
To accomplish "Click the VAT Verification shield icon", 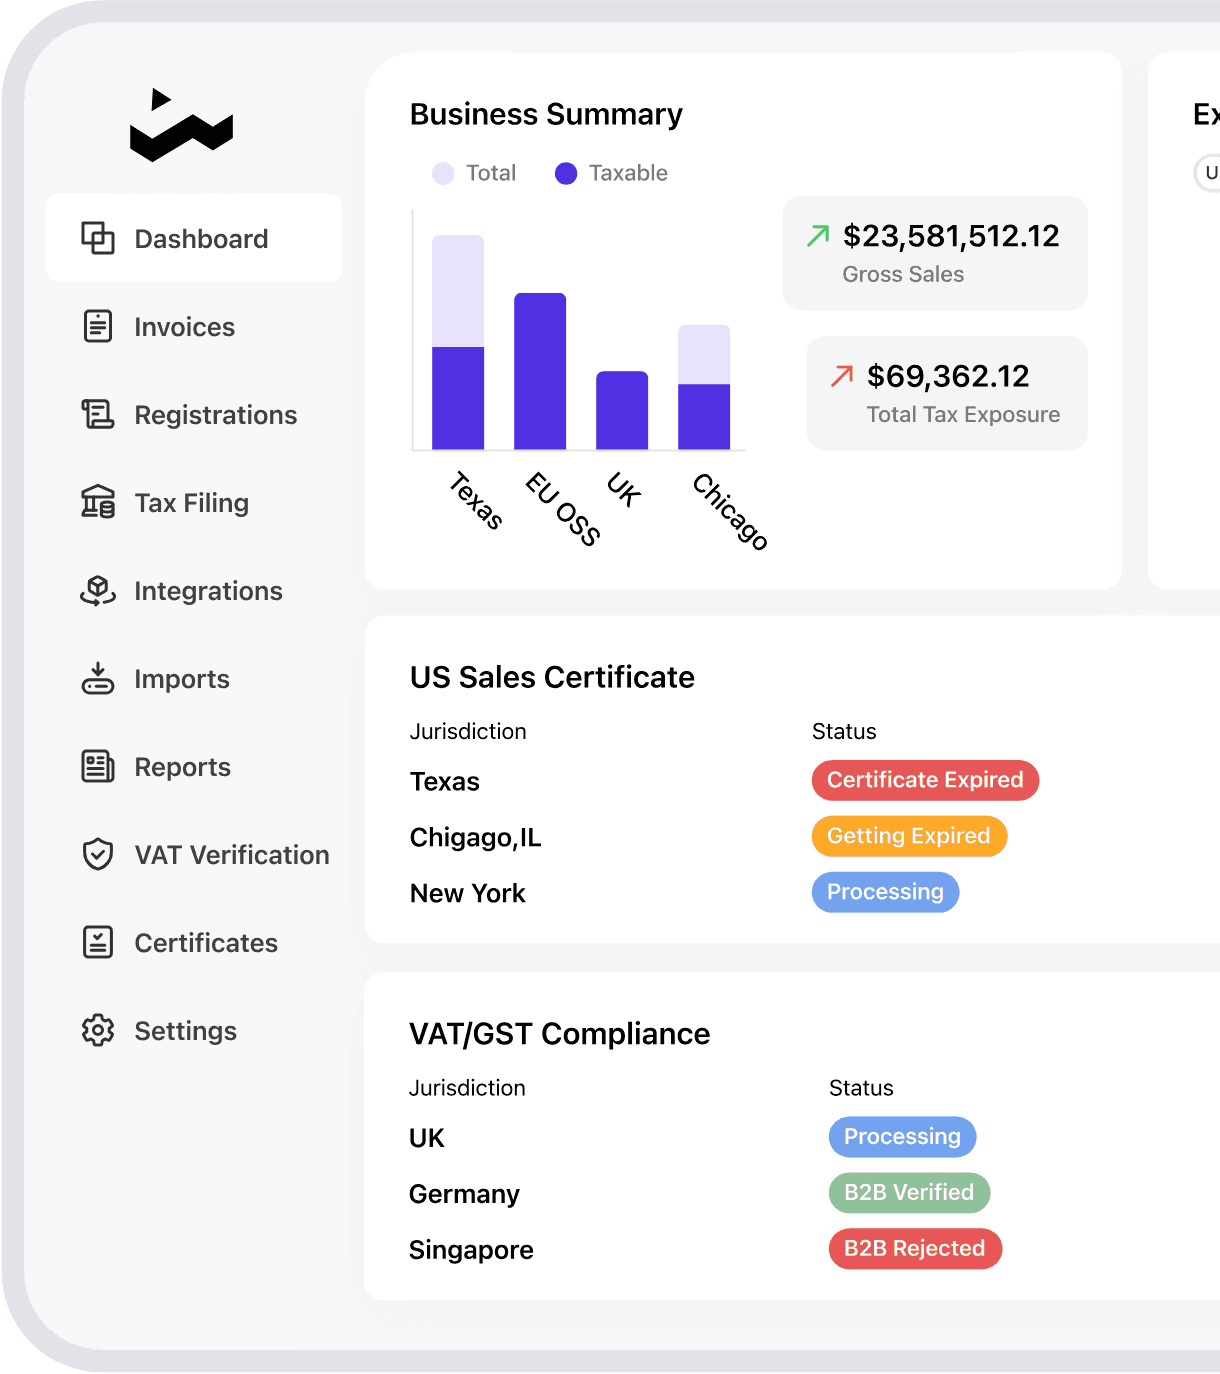I will (x=98, y=854).
